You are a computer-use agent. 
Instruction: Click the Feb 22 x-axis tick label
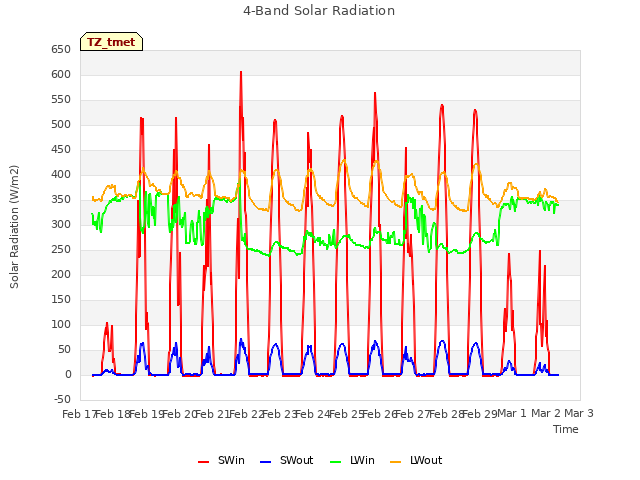point(245,414)
